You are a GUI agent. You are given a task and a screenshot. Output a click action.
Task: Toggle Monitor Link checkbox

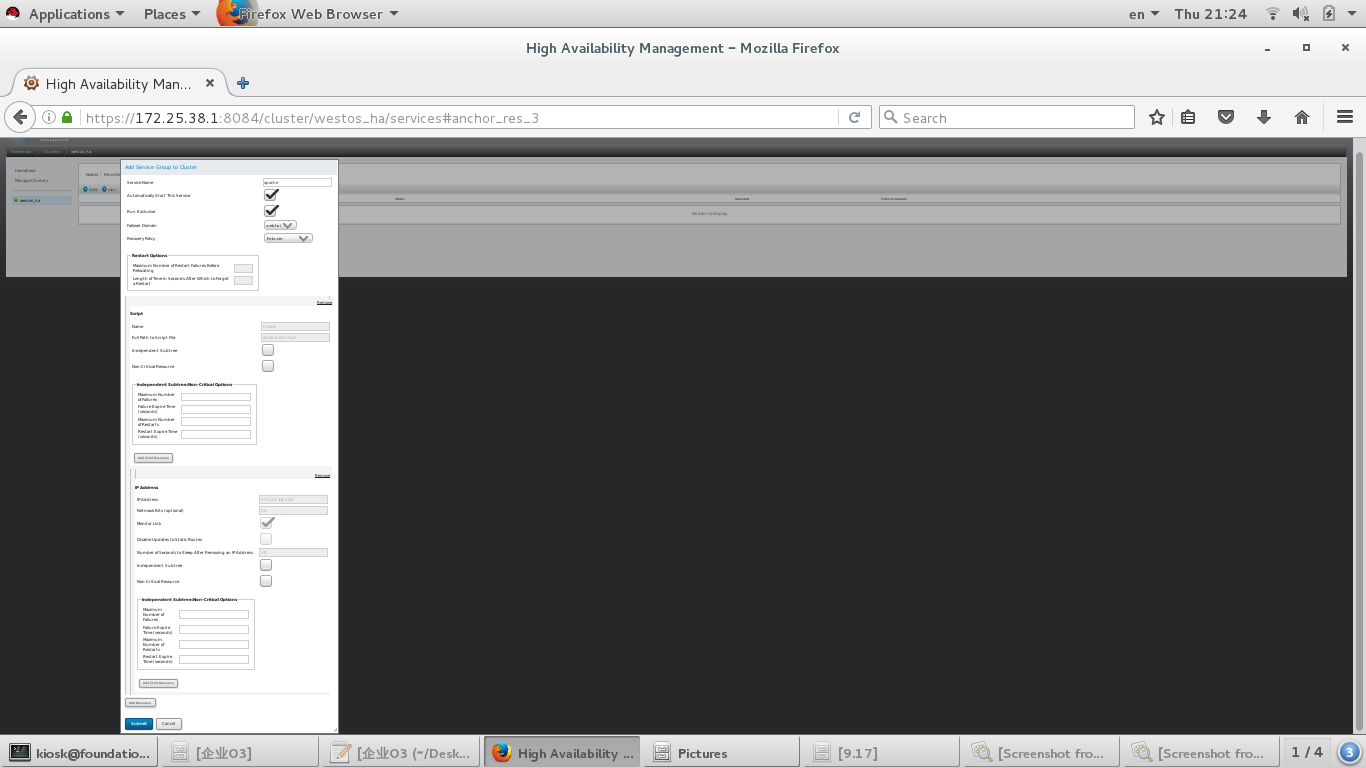click(x=267, y=523)
